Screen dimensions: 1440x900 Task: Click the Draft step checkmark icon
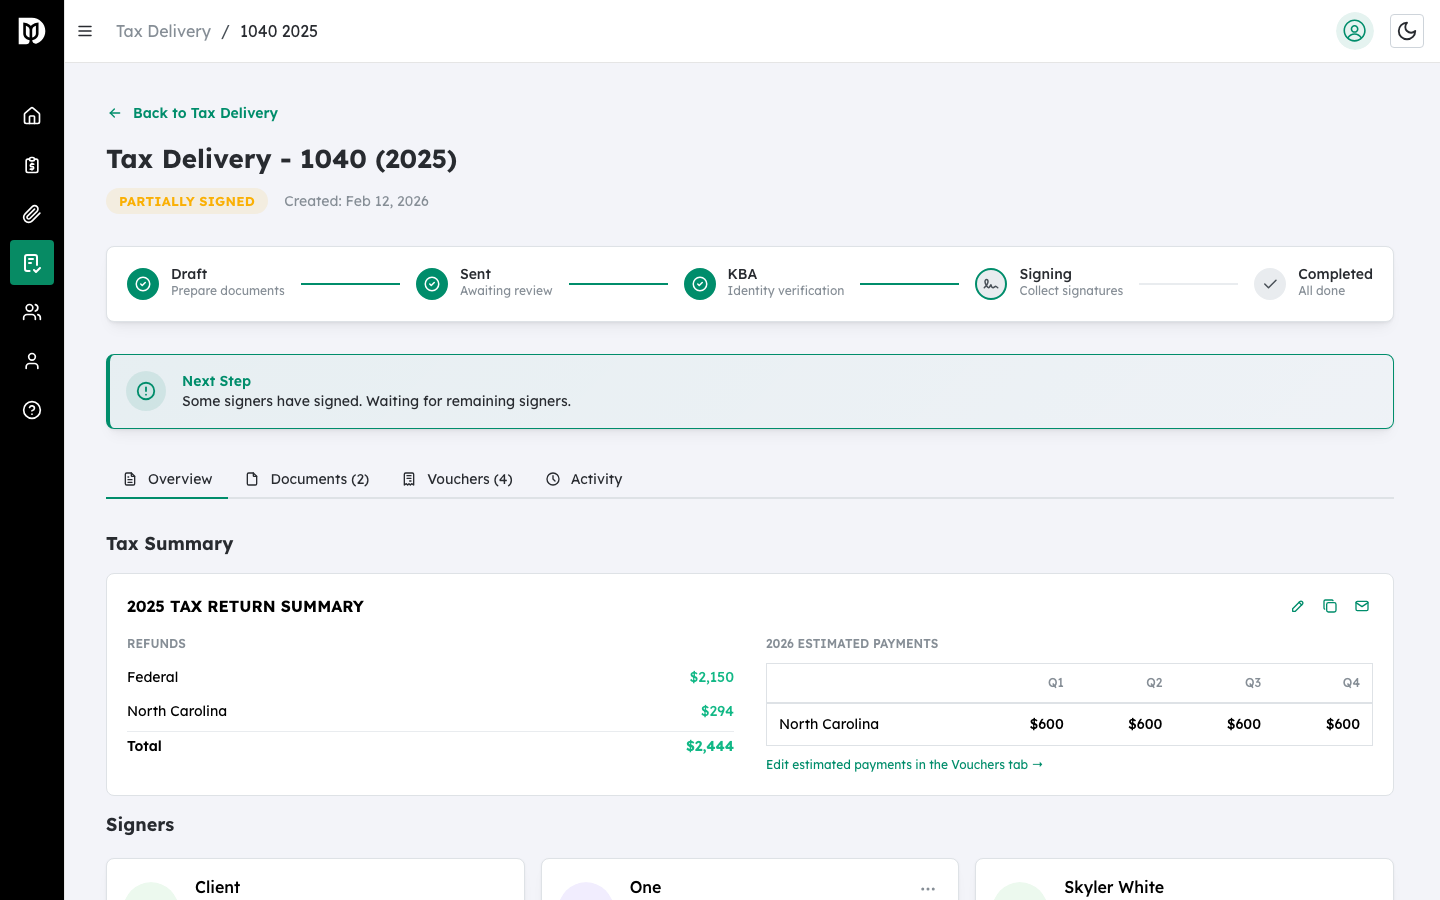pos(142,284)
